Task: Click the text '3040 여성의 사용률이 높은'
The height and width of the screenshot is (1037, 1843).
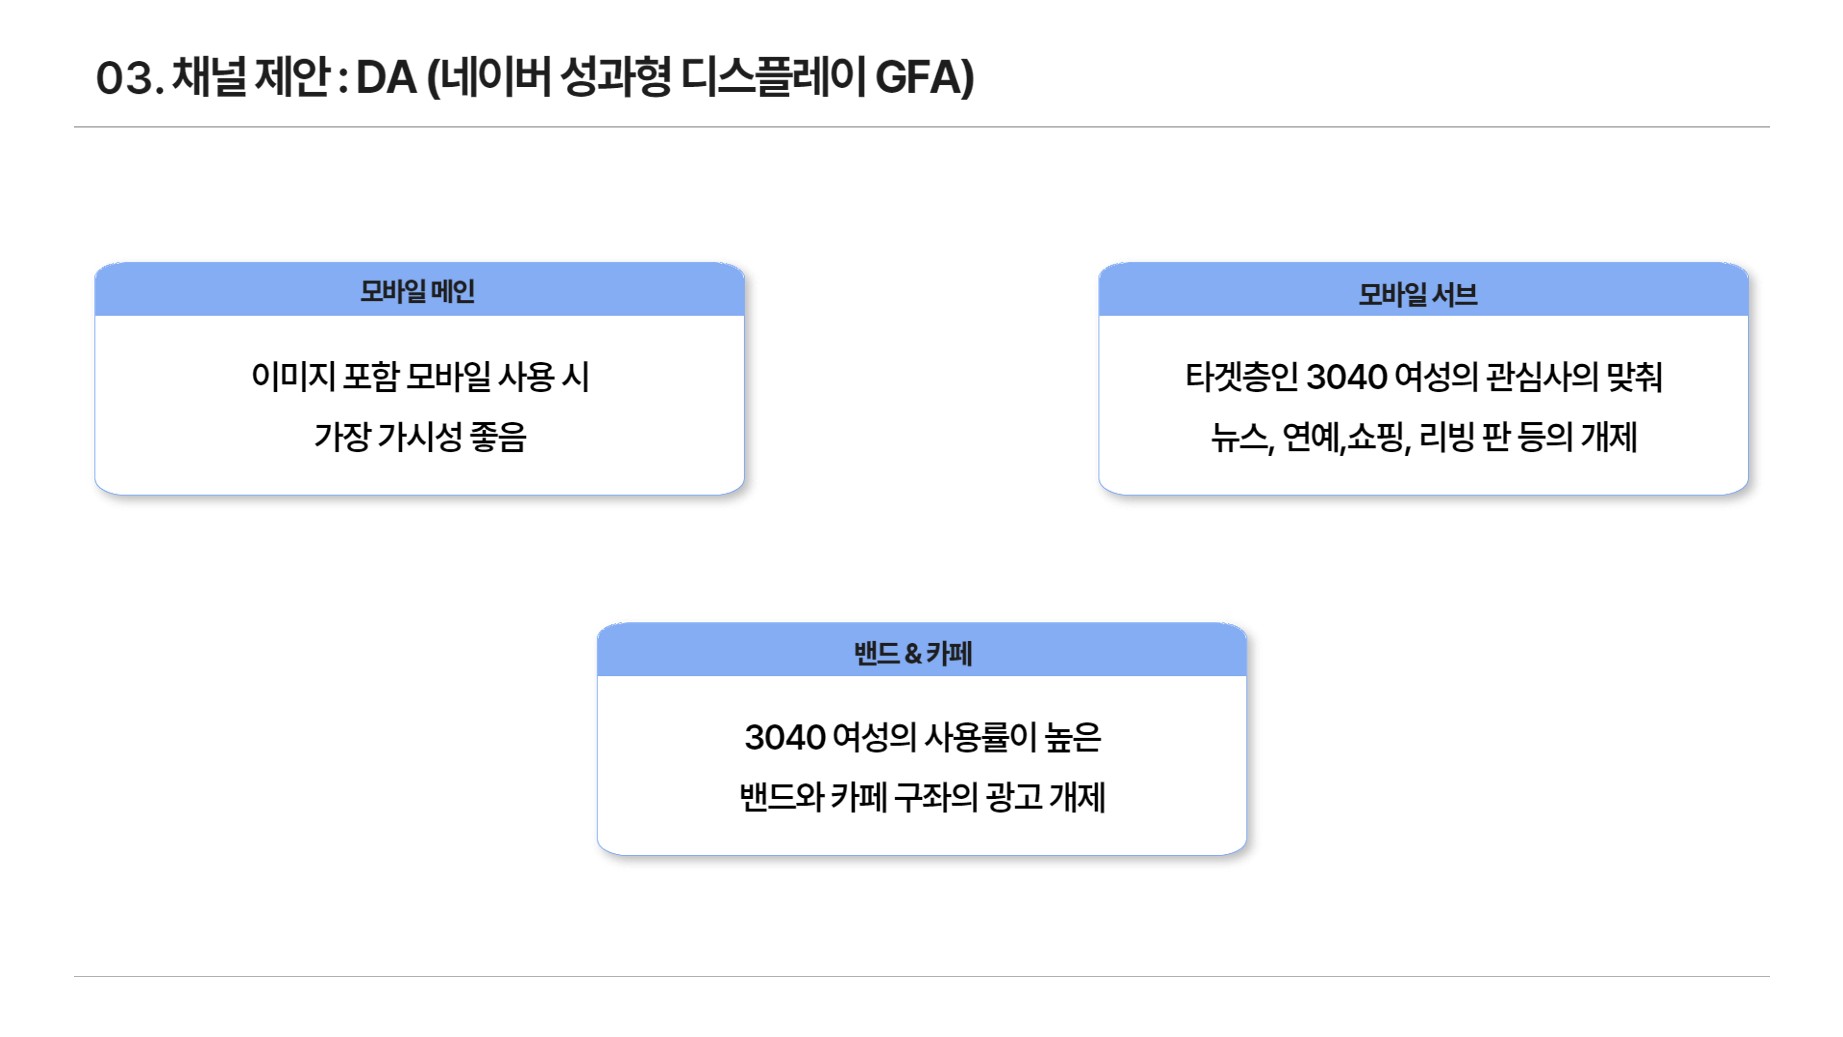Action: point(922,737)
